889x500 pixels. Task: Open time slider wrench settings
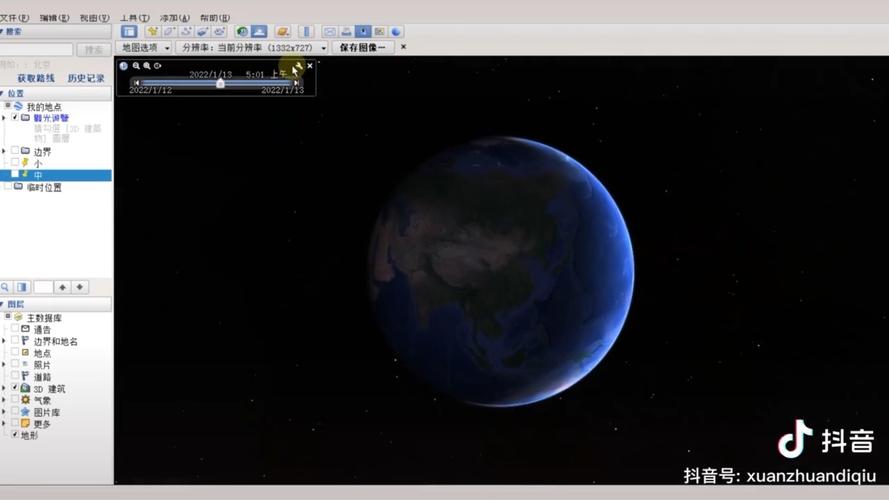[298, 67]
